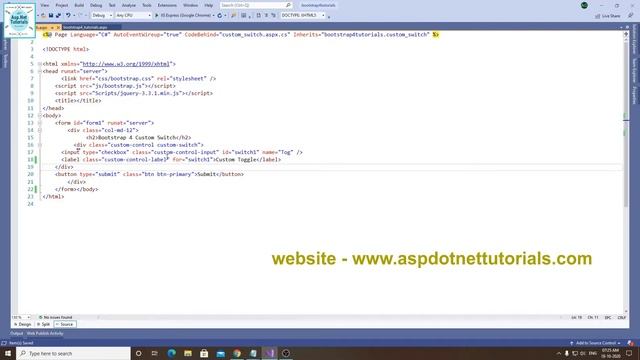Collapse the form element at line 13
This screenshot has height=360, width=640.
point(40,123)
